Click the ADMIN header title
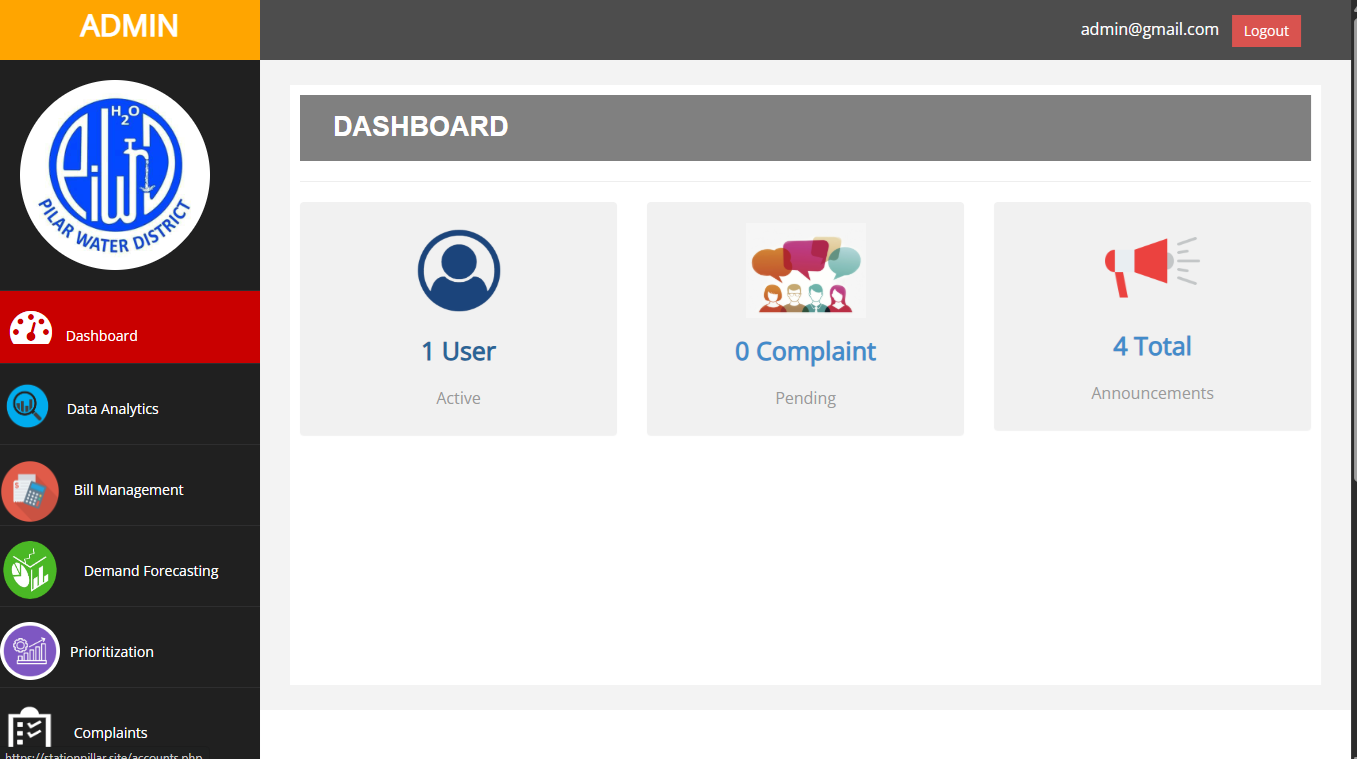 [129, 26]
